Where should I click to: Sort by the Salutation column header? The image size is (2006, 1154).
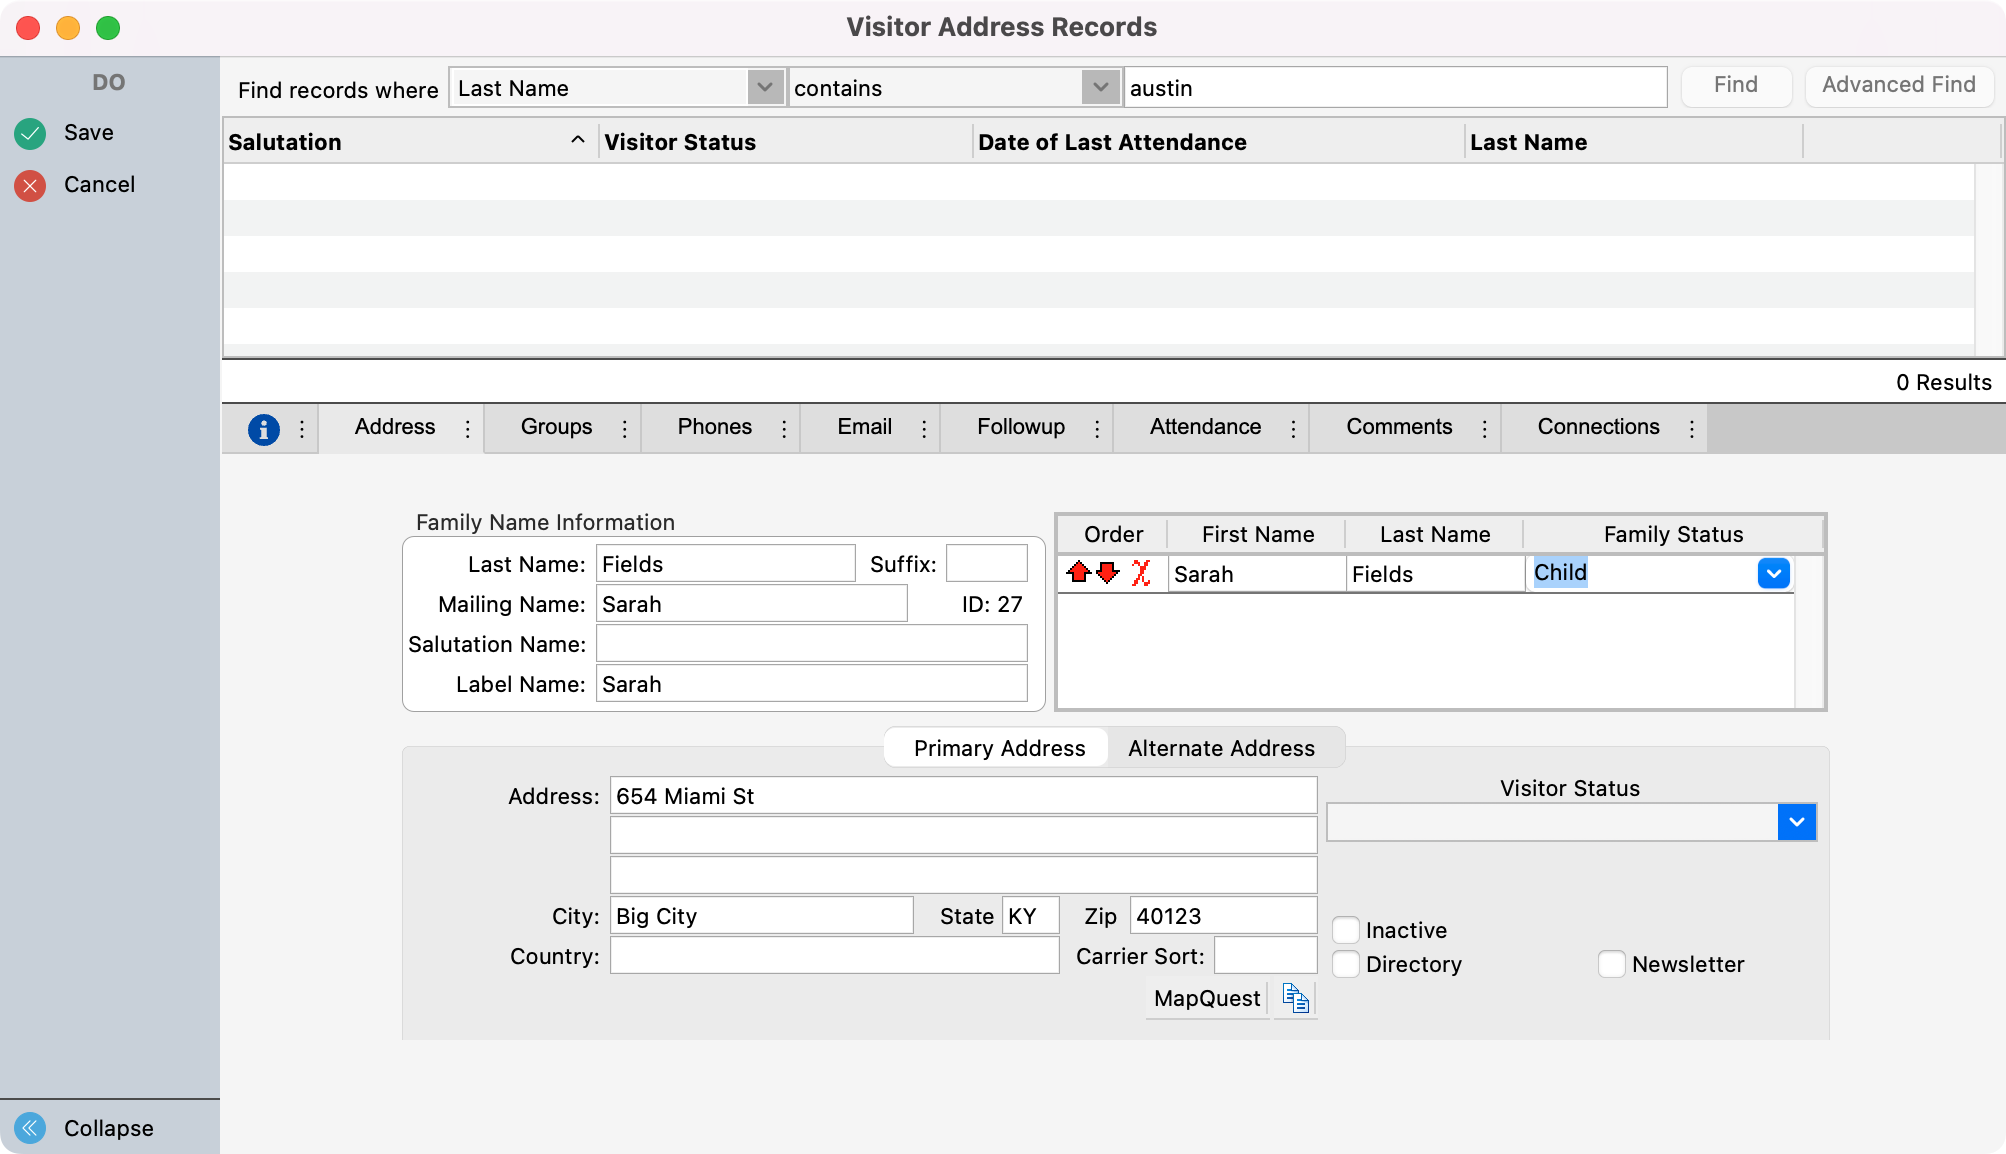[284, 141]
